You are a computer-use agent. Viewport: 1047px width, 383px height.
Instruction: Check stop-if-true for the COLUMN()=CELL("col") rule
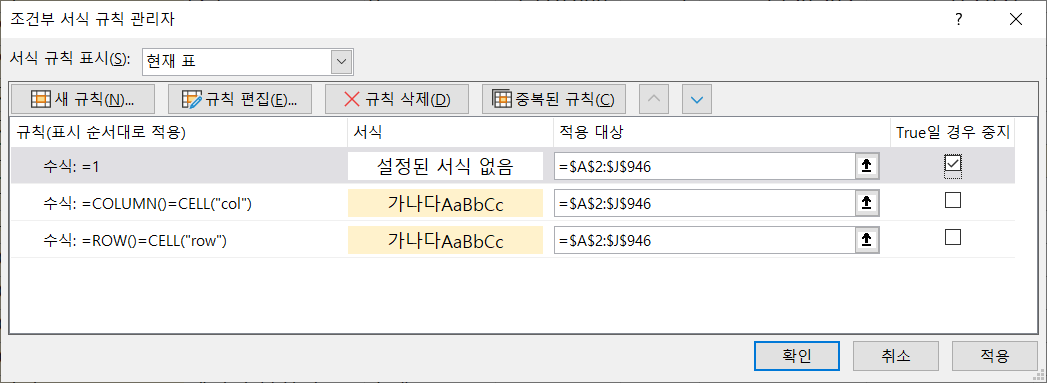[x=953, y=200]
